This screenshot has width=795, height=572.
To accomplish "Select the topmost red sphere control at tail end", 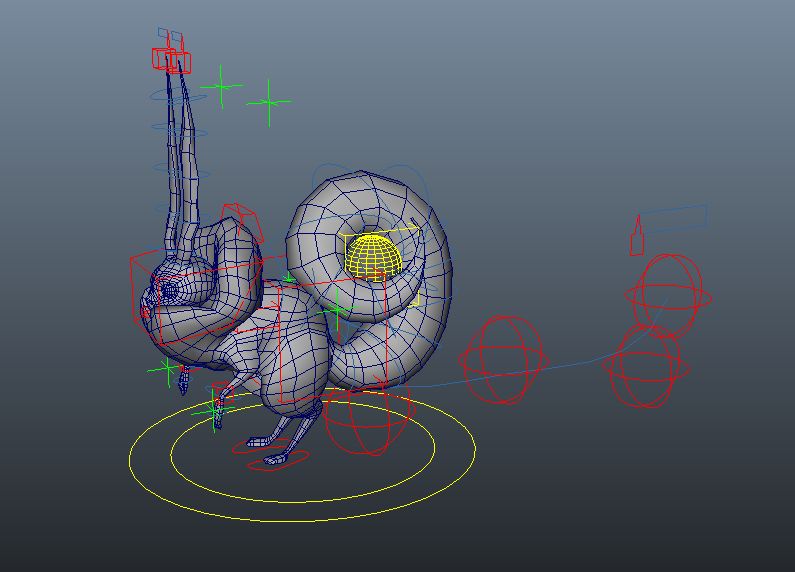I will point(668,296).
